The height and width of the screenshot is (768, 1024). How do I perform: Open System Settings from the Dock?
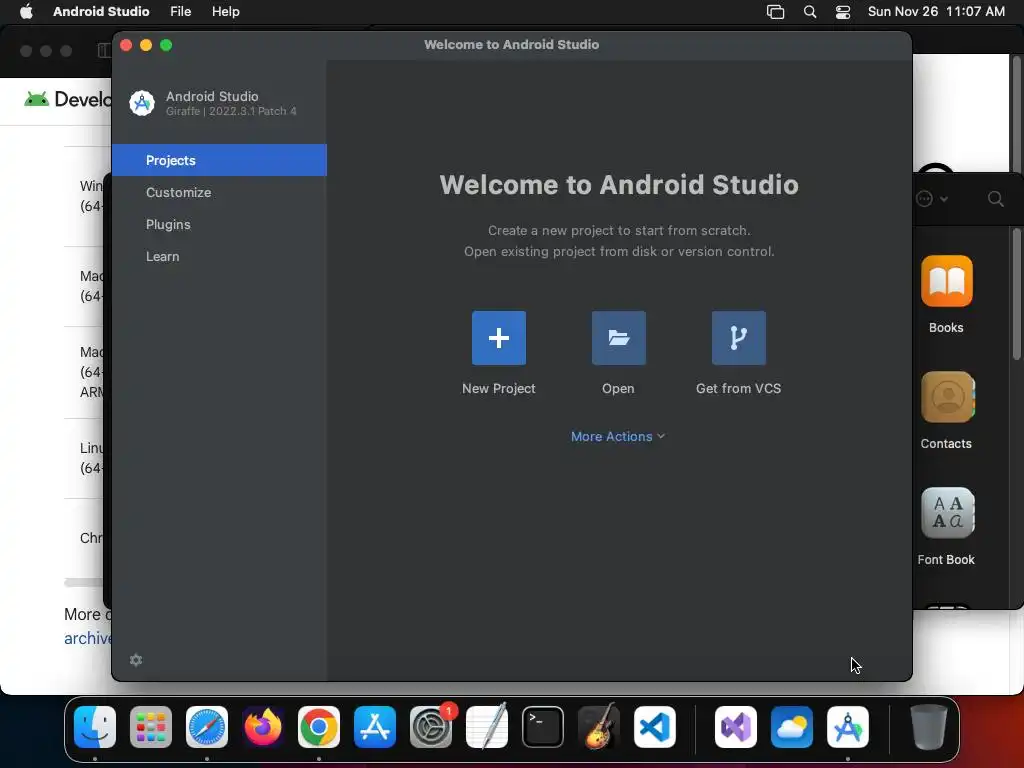pos(431,726)
